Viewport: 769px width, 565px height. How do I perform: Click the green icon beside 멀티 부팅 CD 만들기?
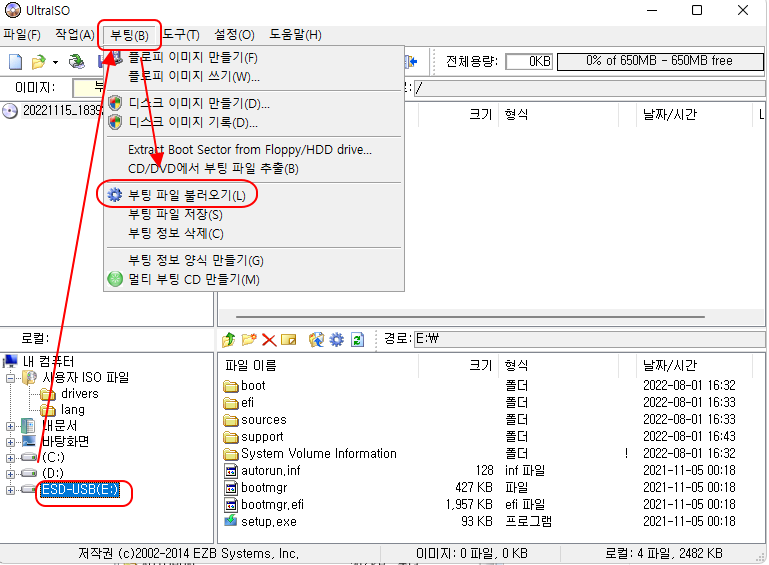115,279
